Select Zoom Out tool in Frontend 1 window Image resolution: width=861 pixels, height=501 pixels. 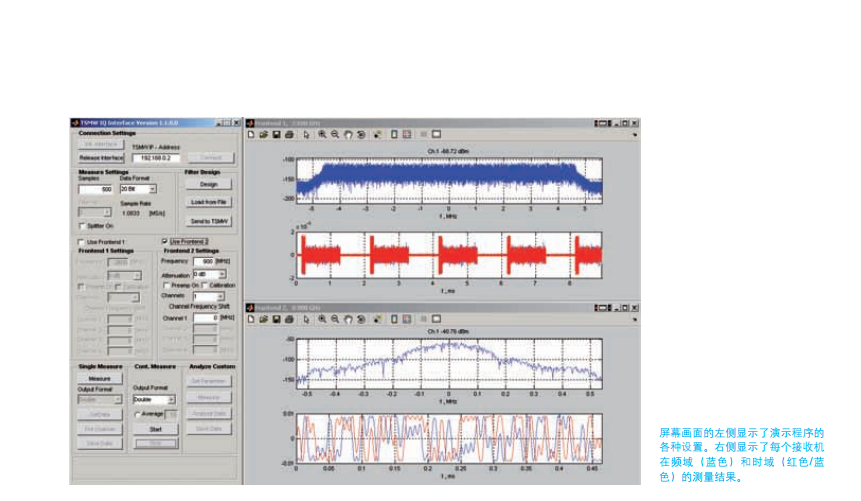[x=335, y=135]
